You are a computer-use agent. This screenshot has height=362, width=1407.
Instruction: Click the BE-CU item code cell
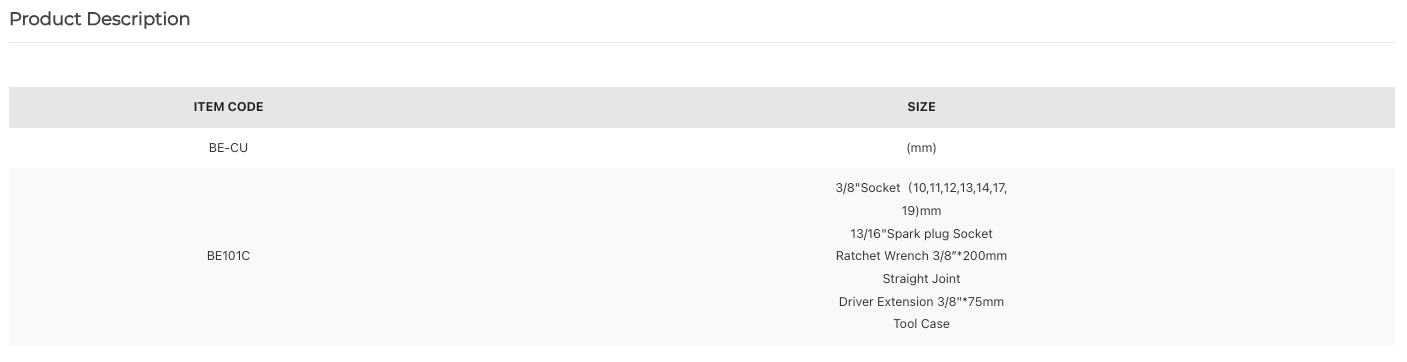click(229, 148)
